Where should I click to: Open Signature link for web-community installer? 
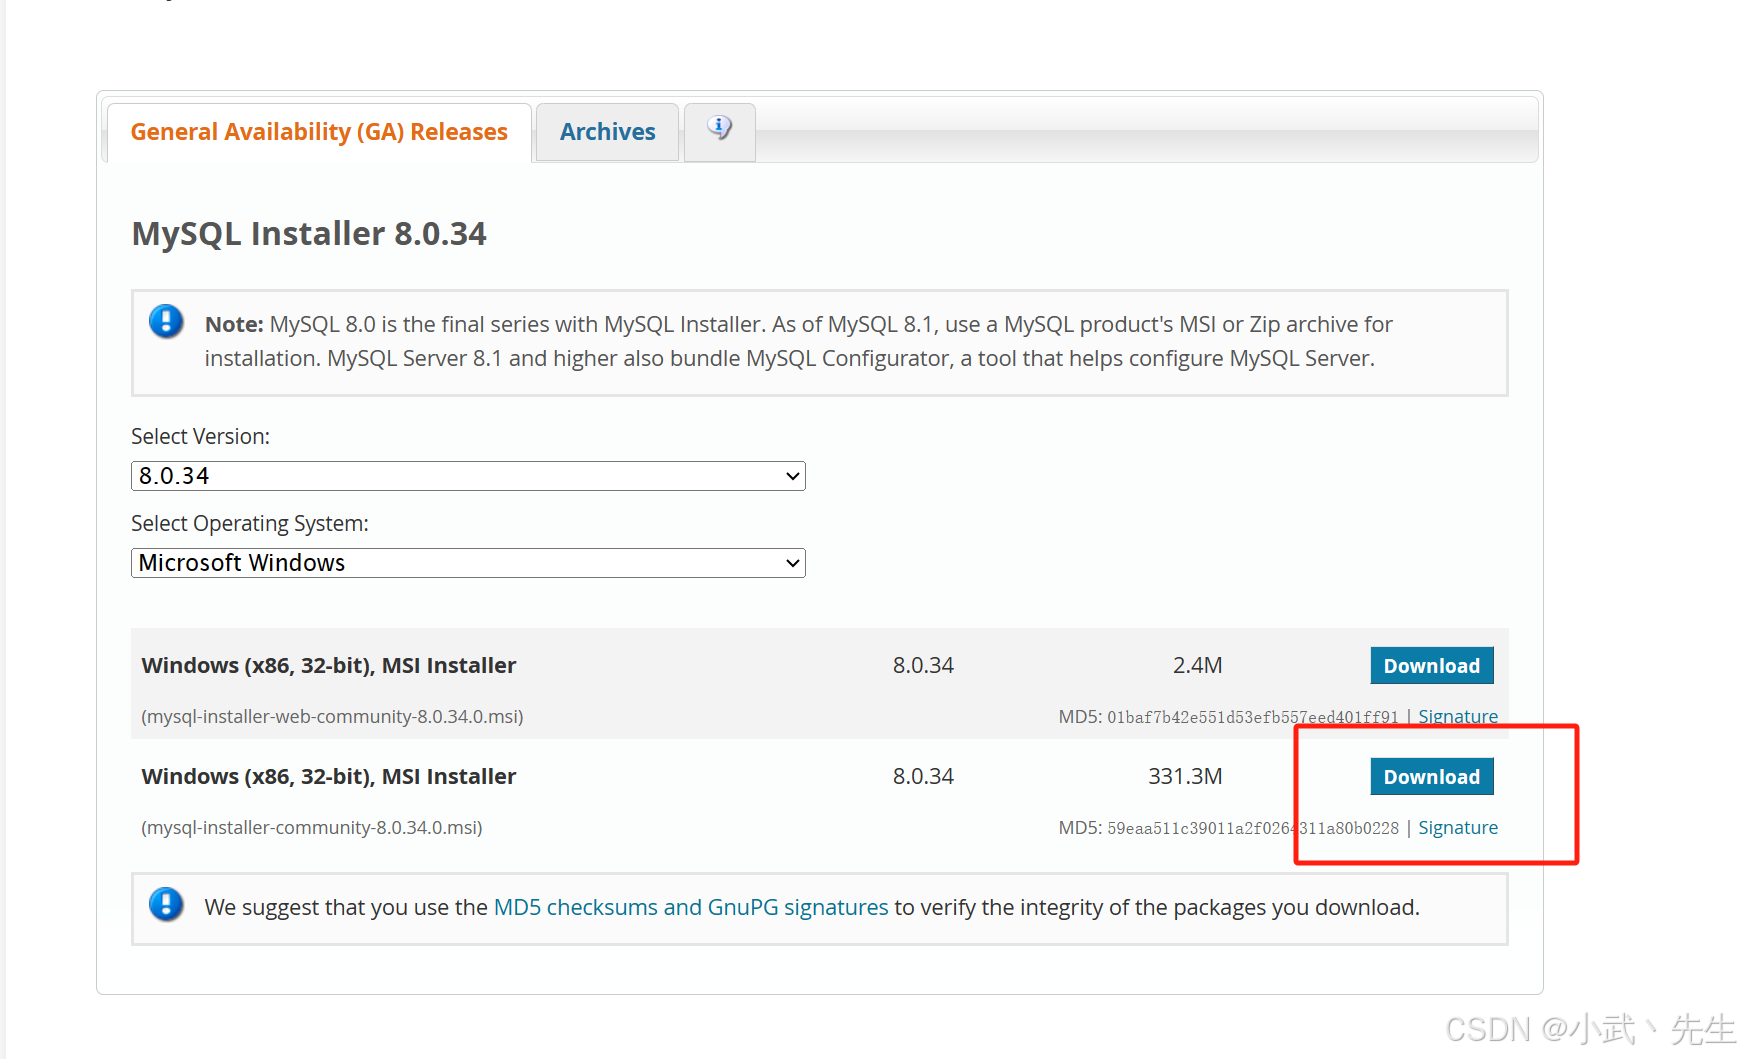pyautogui.click(x=1457, y=717)
